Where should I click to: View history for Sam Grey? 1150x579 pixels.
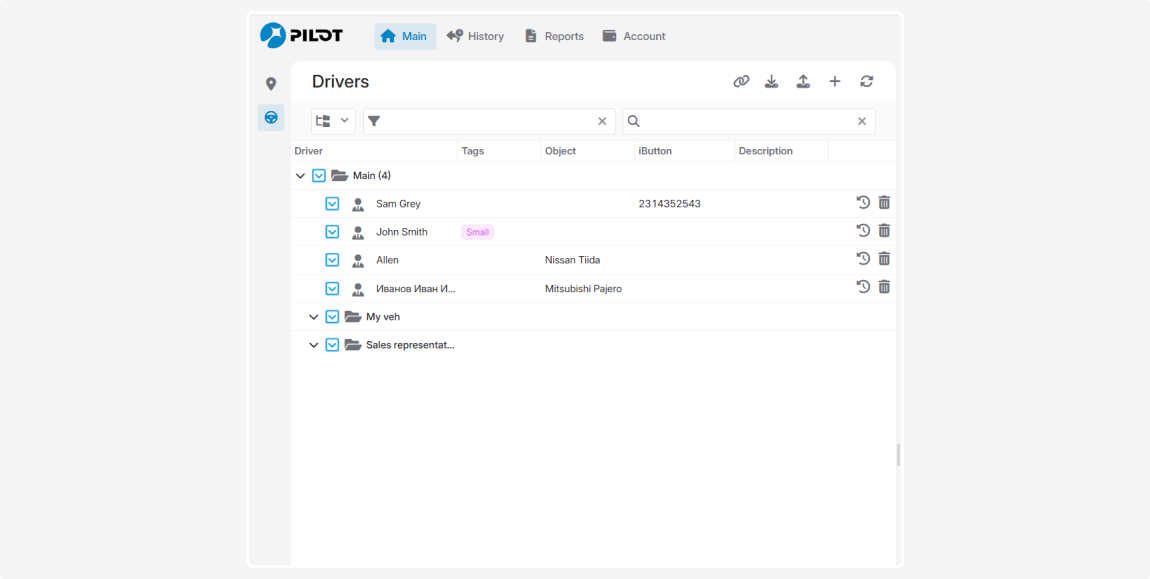[x=863, y=203]
